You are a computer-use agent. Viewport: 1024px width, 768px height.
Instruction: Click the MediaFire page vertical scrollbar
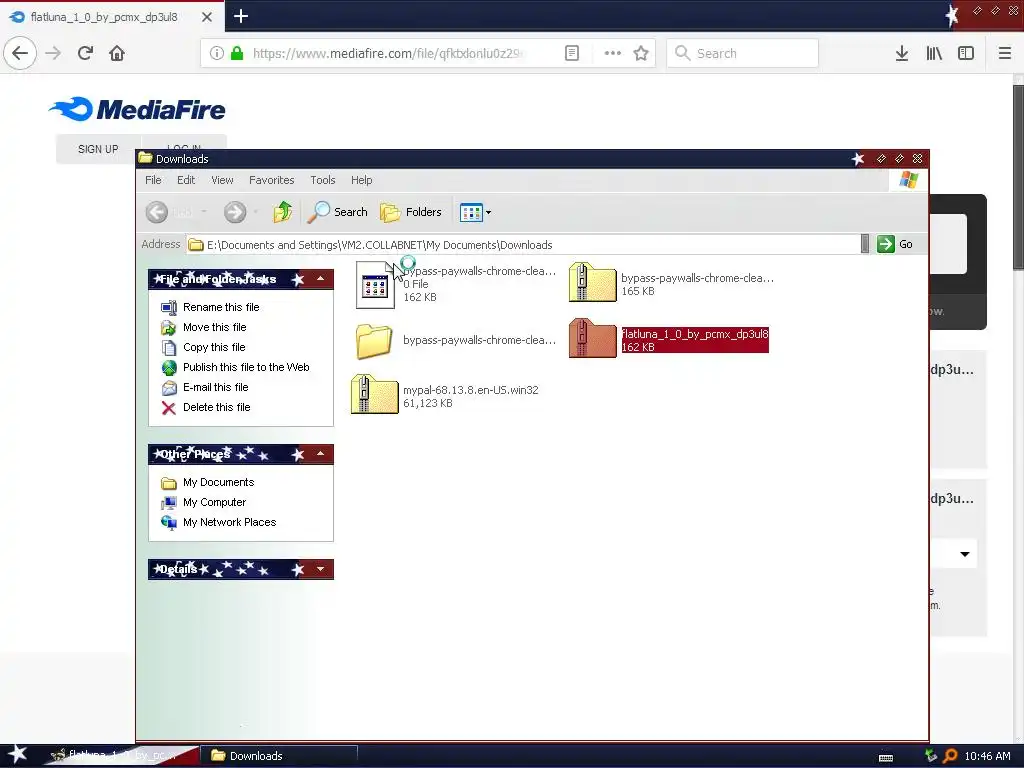[1018, 176]
